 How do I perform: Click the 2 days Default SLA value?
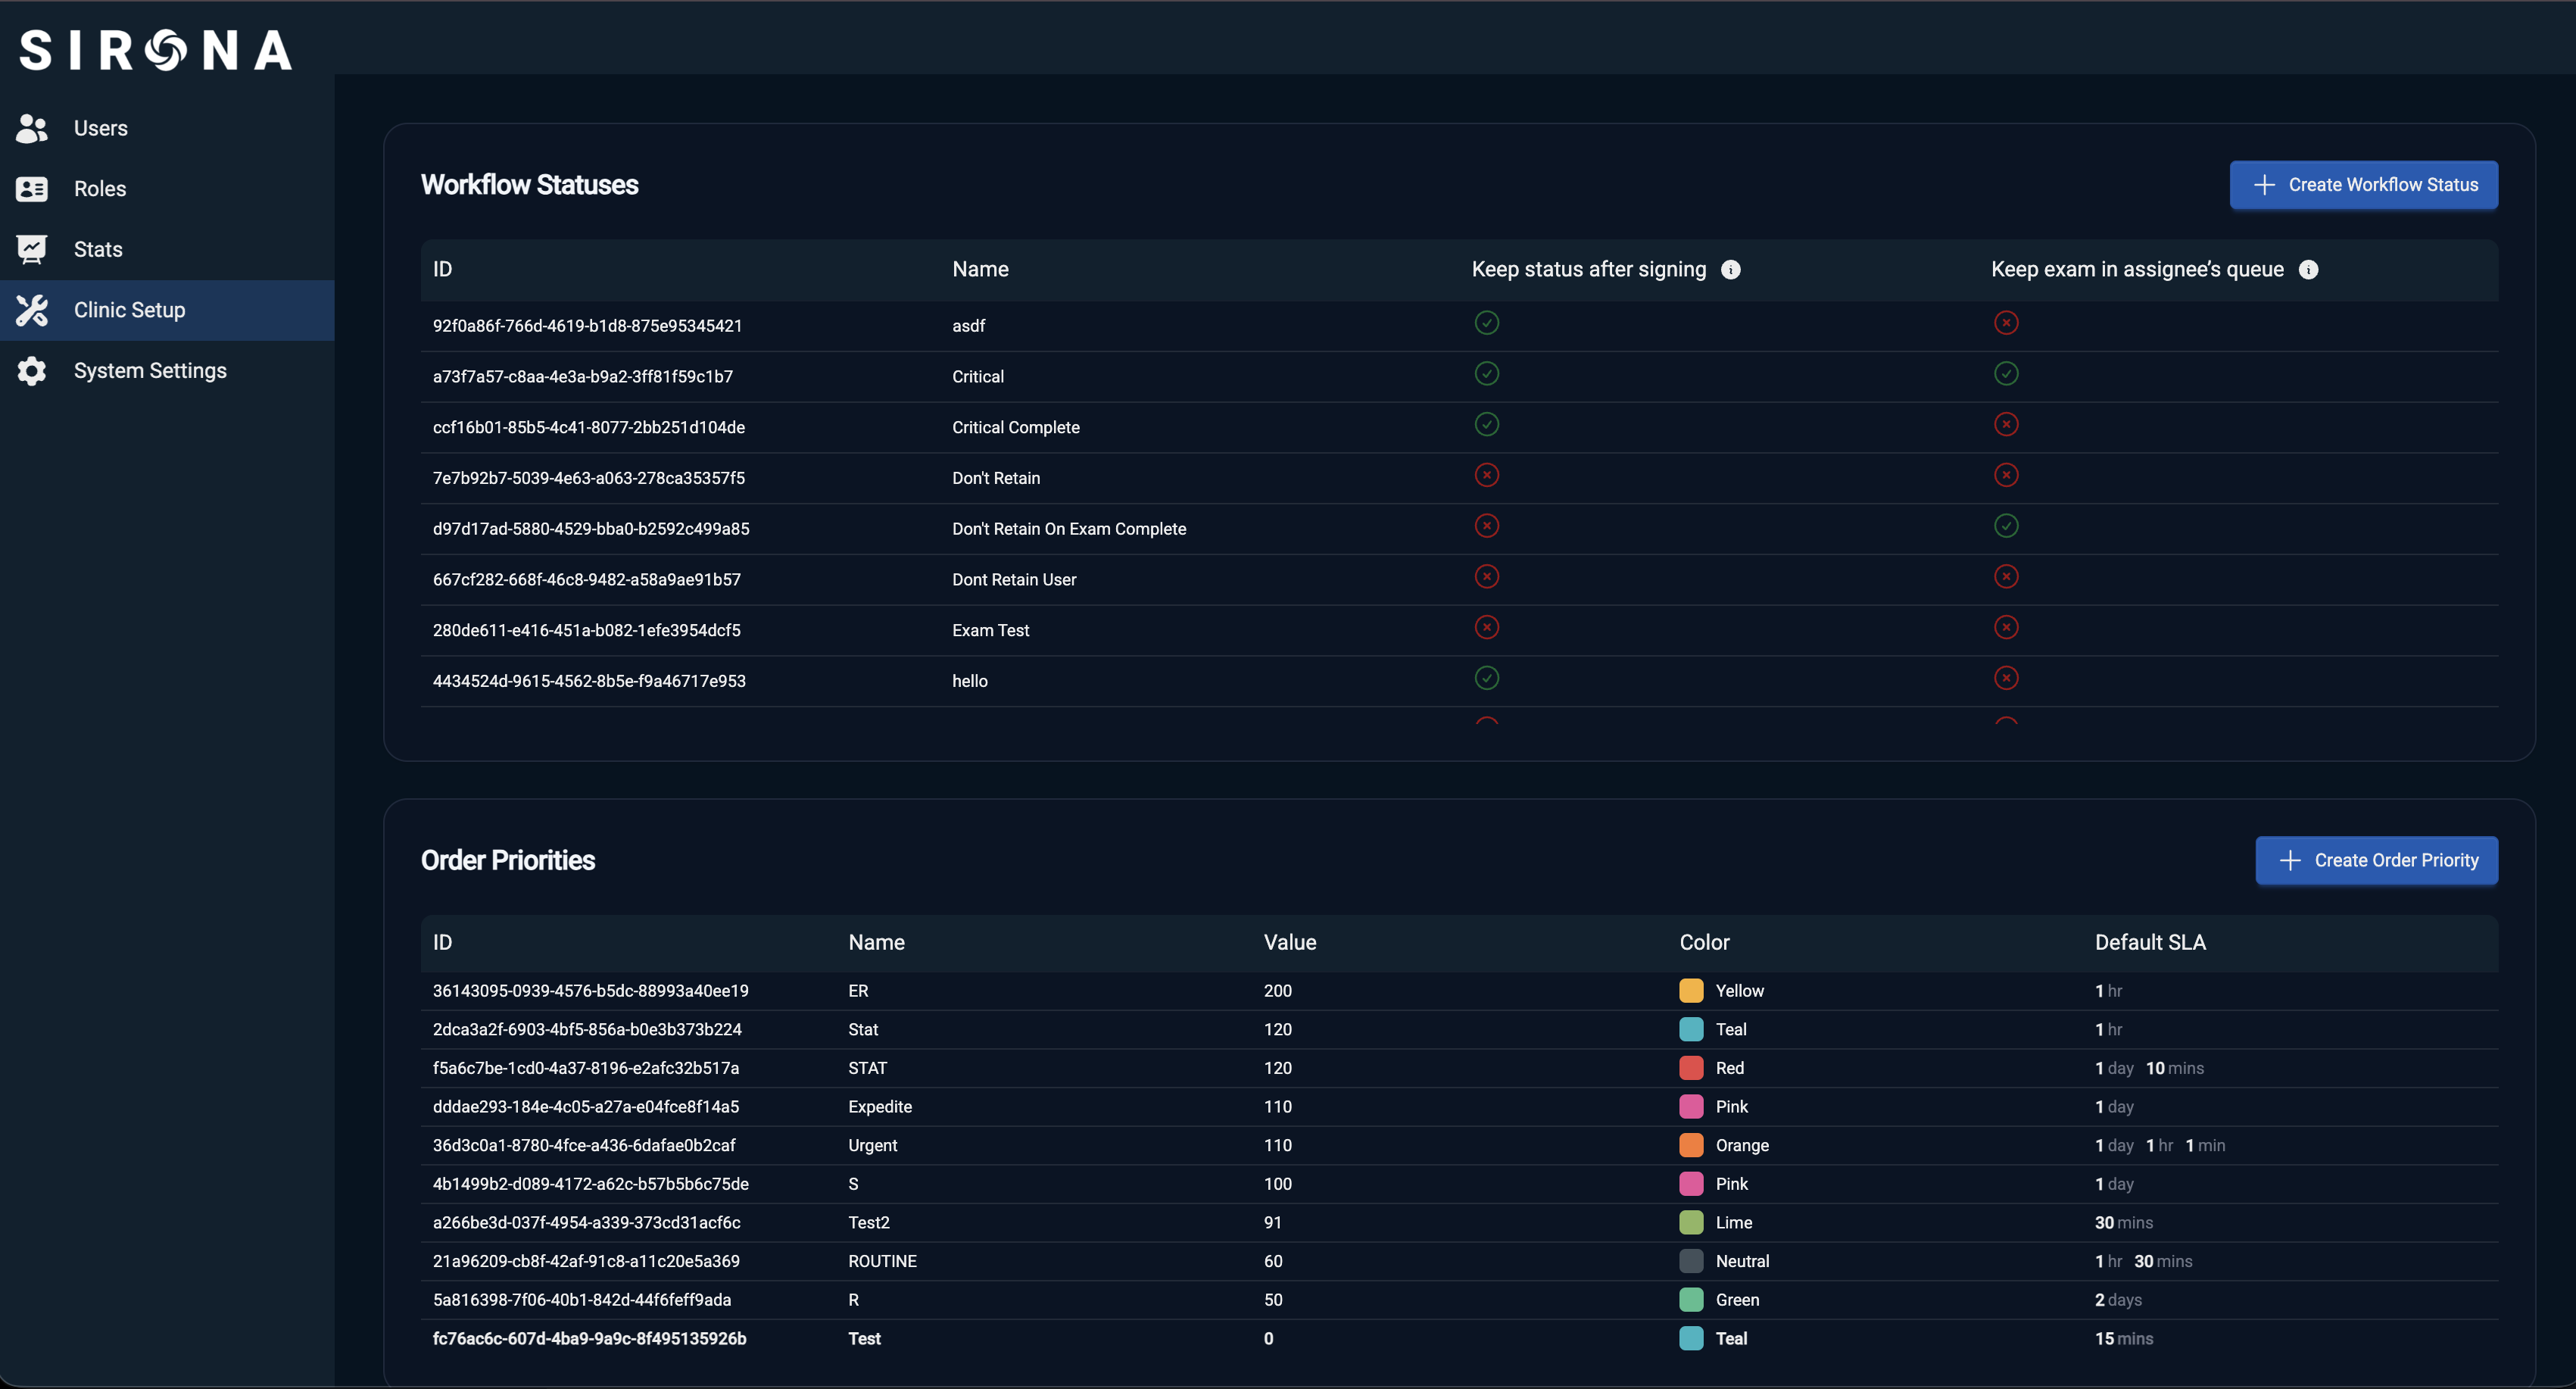pyautogui.click(x=2118, y=1300)
